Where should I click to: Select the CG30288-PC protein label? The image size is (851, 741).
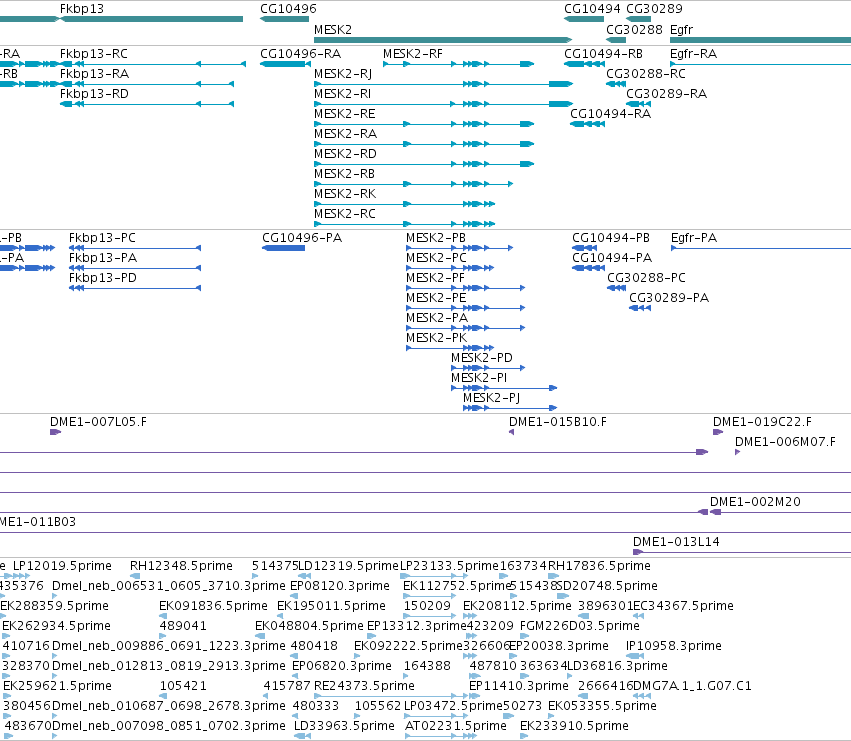pyautogui.click(x=646, y=278)
